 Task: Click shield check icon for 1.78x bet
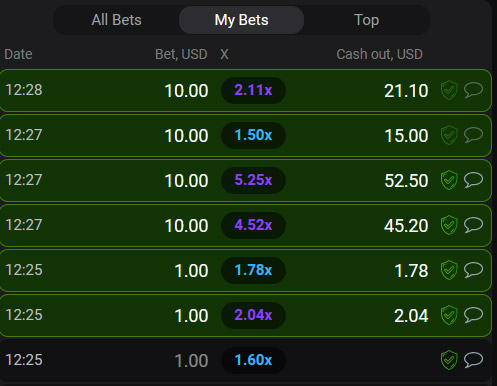(449, 270)
